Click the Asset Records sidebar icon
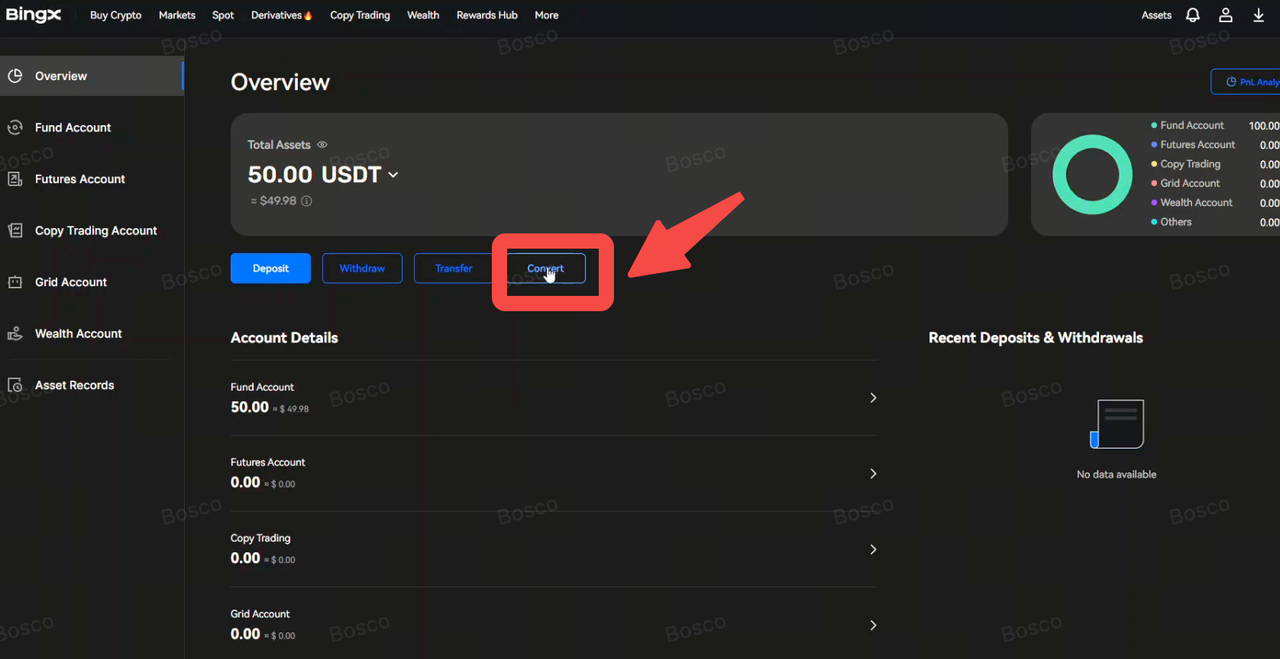 tap(15, 385)
